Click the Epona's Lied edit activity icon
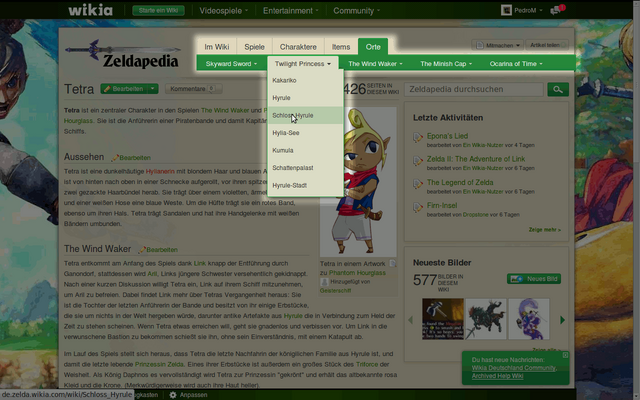Screen dimensions: 640x400 point(418,138)
